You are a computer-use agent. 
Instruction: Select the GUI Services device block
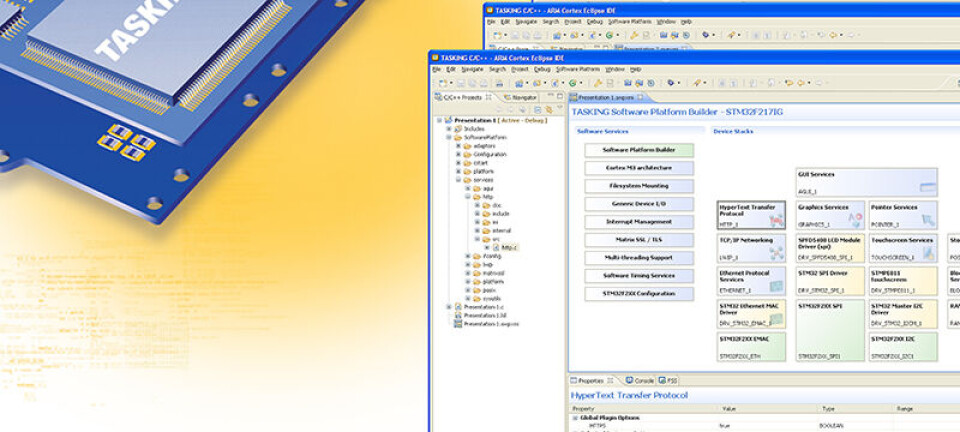pos(866,182)
